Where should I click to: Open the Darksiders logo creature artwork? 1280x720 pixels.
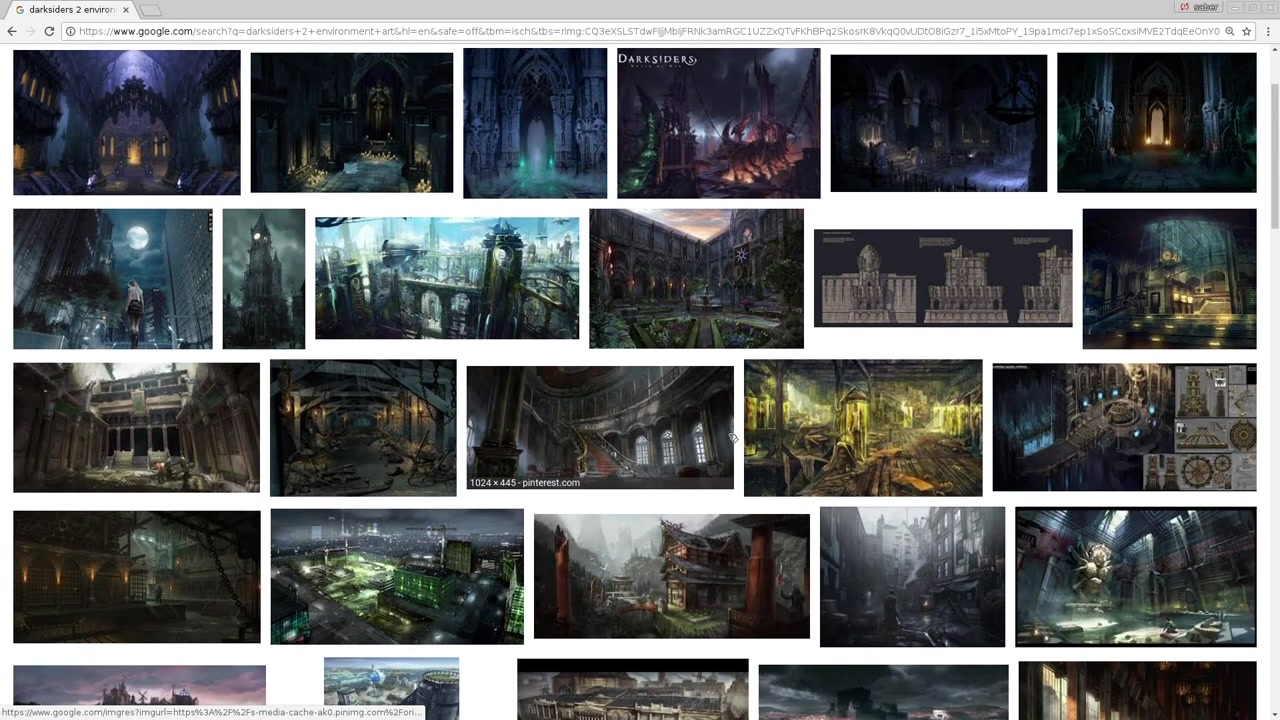coord(719,123)
